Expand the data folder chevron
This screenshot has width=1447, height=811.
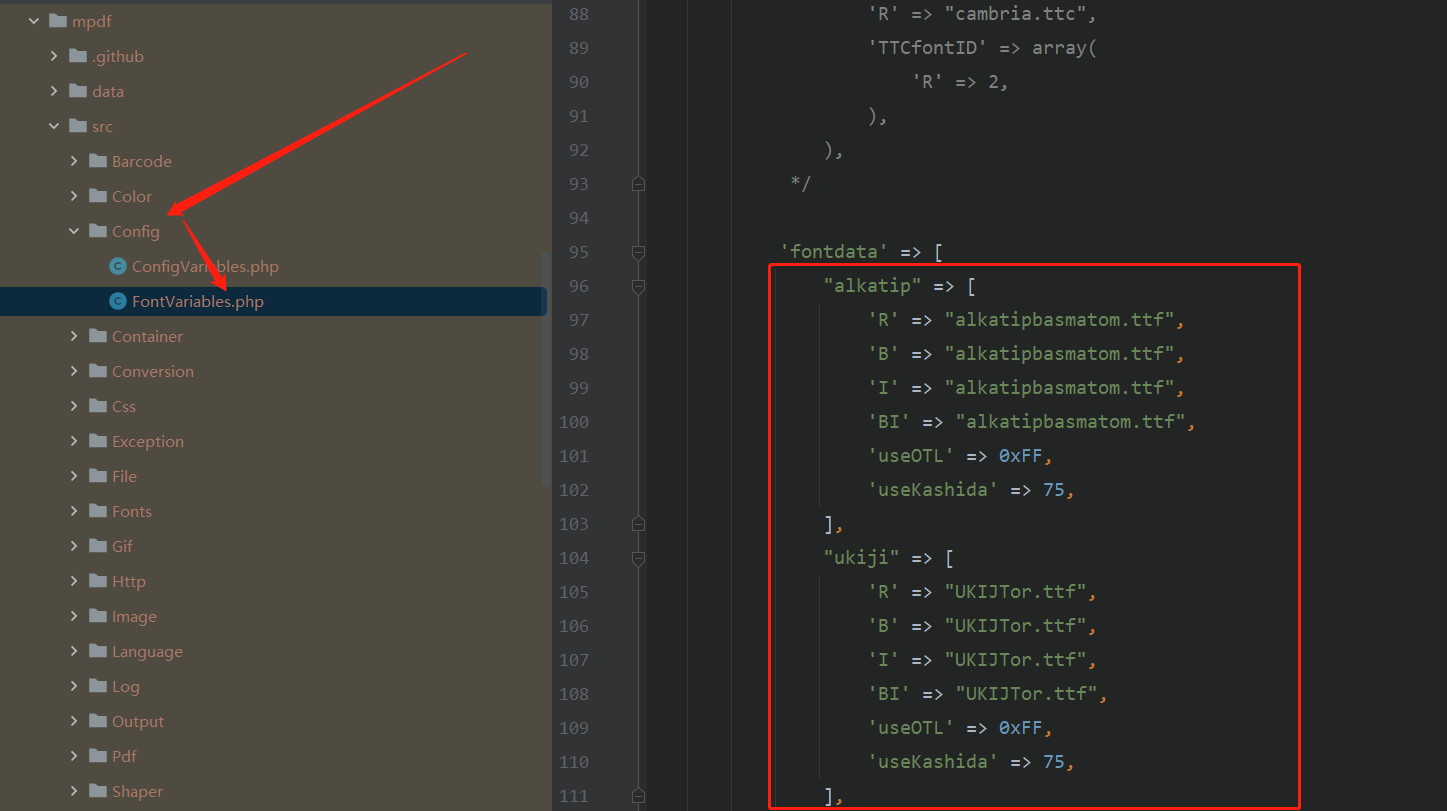(54, 91)
